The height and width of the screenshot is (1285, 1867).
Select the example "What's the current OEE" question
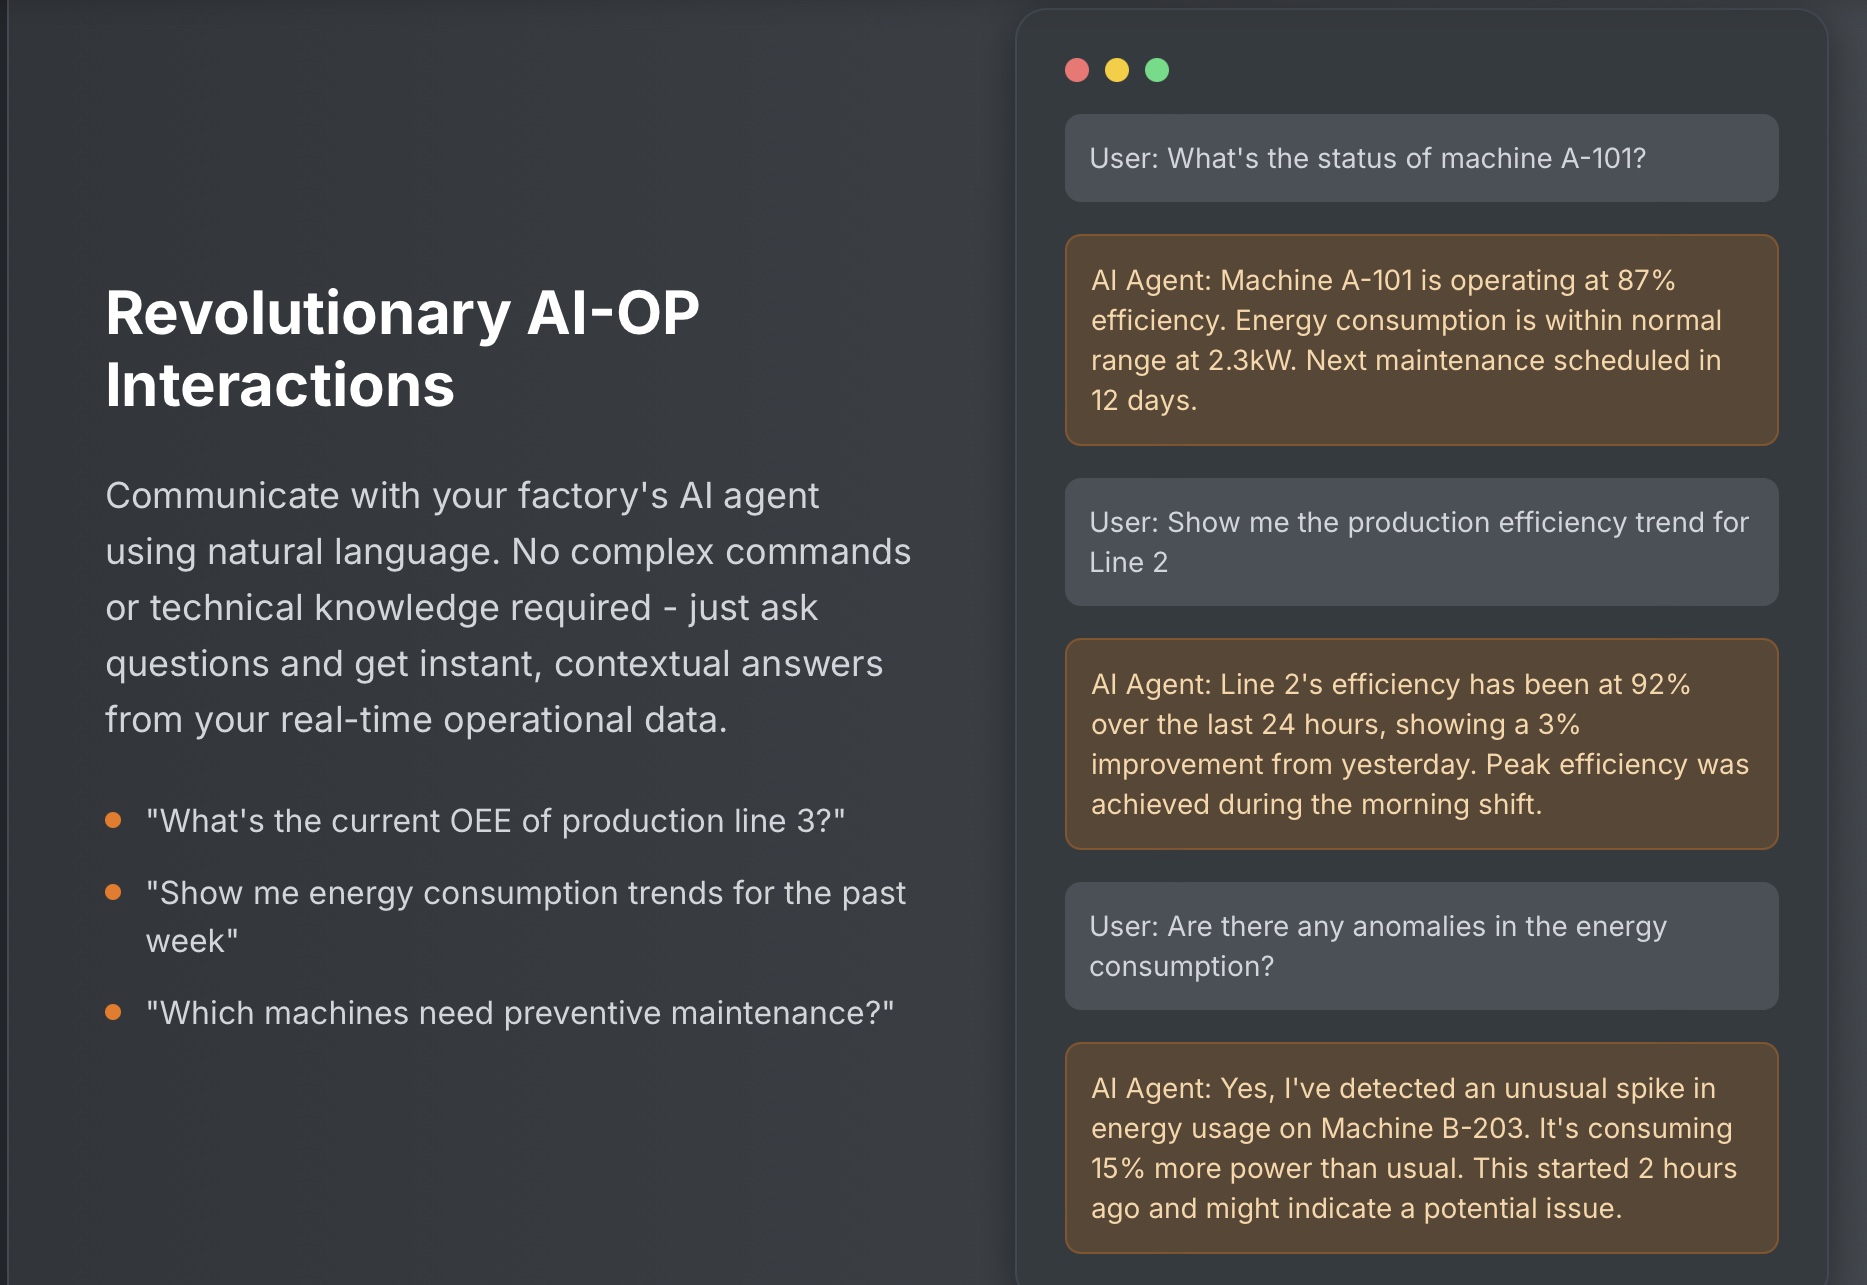[x=495, y=821]
